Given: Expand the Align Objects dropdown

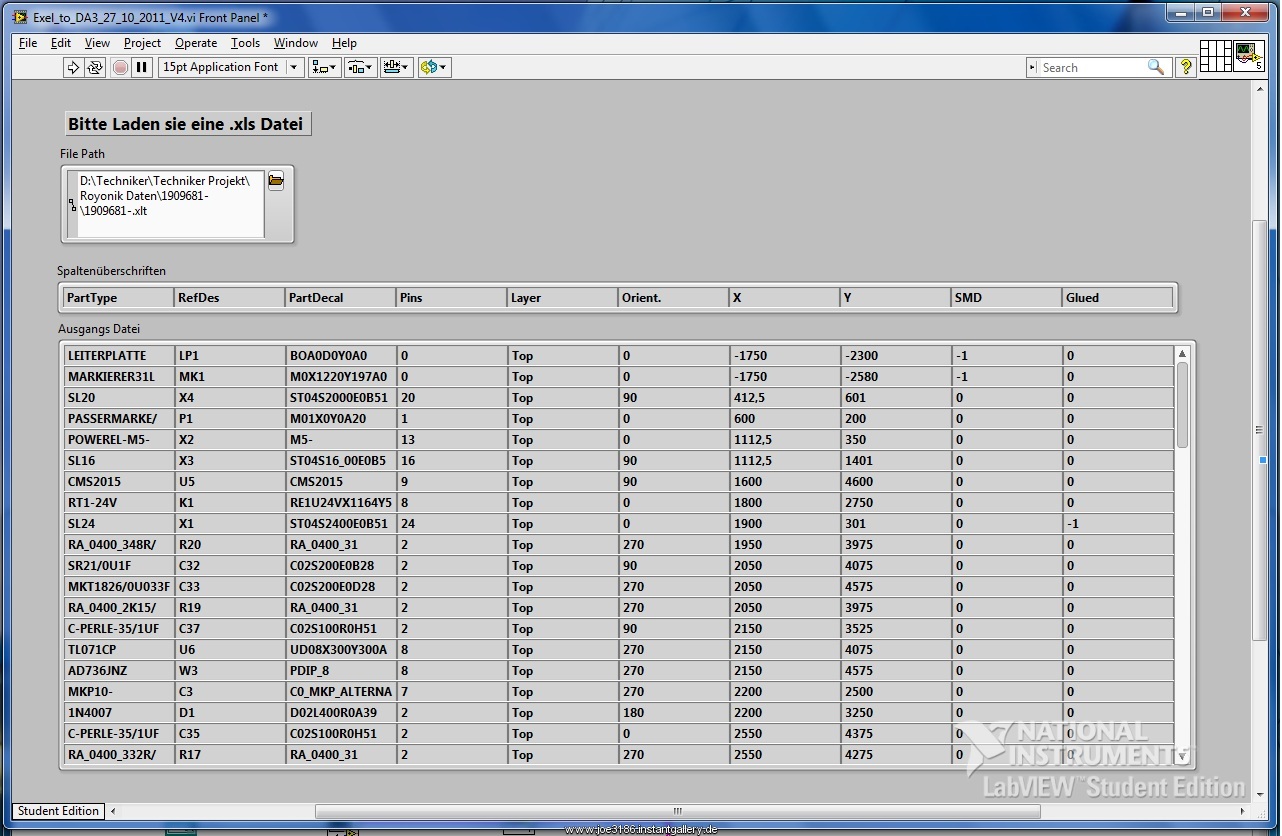Looking at the screenshot, I should [324, 67].
